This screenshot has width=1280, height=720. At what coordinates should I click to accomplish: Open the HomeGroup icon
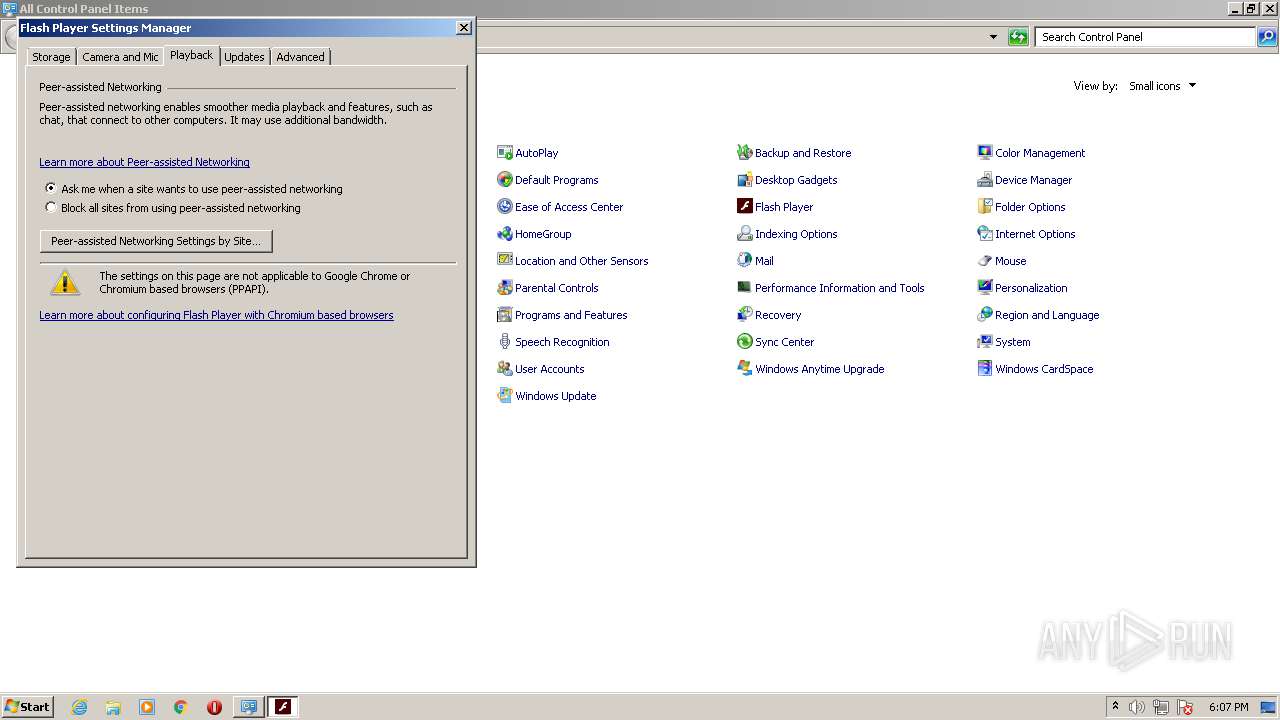533,234
